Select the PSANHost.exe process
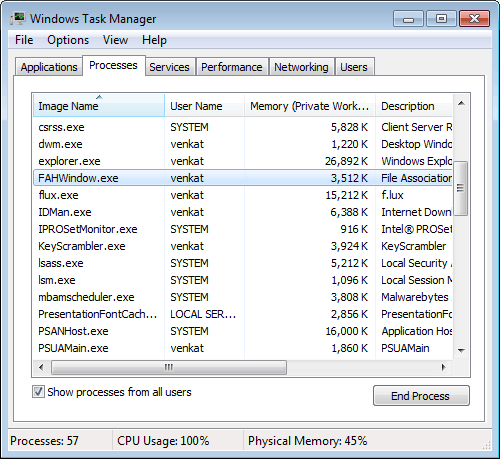 [243, 331]
